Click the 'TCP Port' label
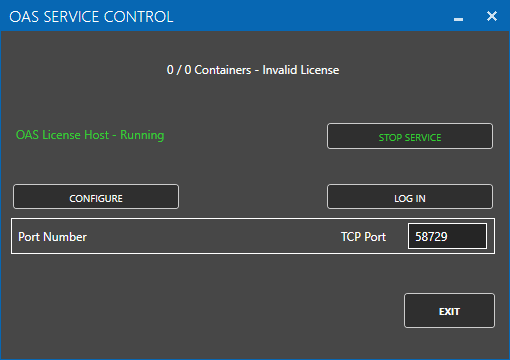The width and height of the screenshot is (510, 360). (363, 237)
